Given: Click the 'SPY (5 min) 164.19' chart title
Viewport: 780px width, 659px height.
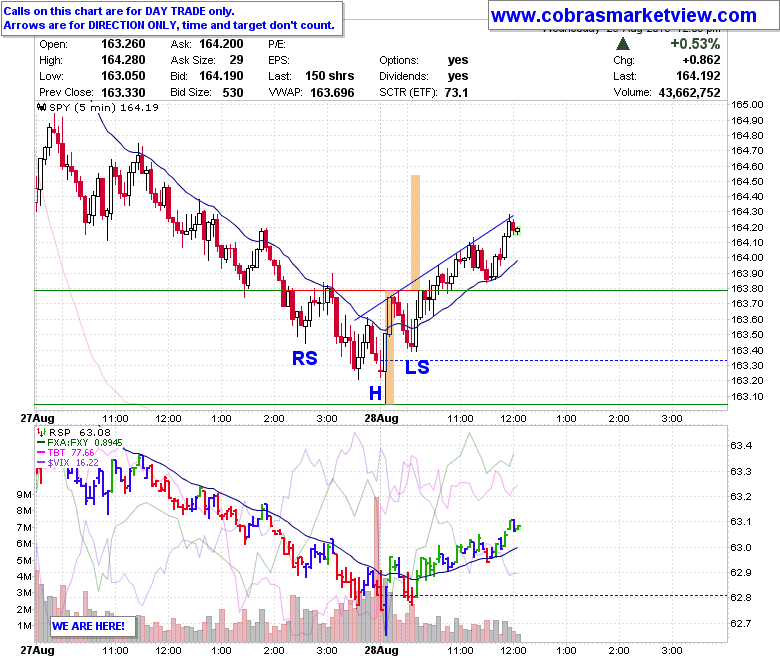Looking at the screenshot, I should click(103, 107).
